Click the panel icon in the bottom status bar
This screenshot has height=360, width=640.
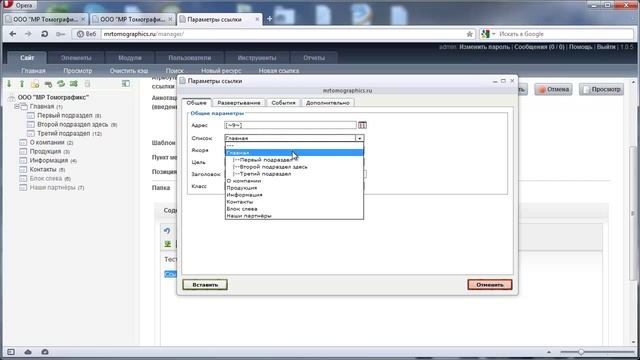(11, 352)
